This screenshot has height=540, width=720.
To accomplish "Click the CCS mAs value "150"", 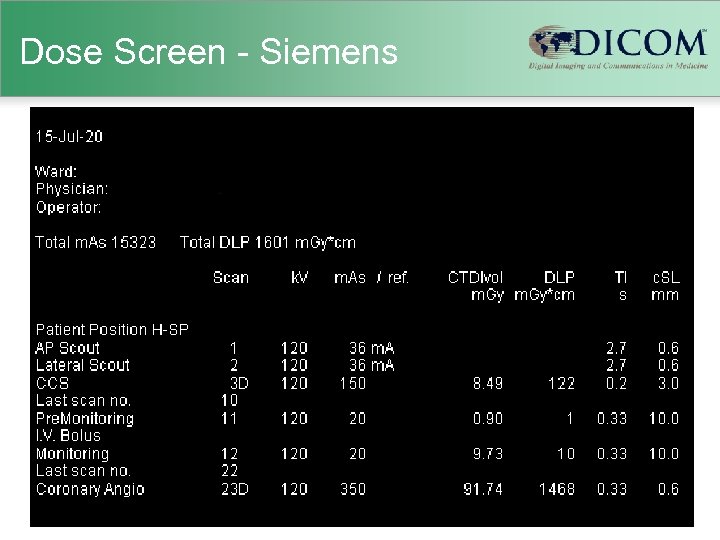I will click(x=353, y=383).
